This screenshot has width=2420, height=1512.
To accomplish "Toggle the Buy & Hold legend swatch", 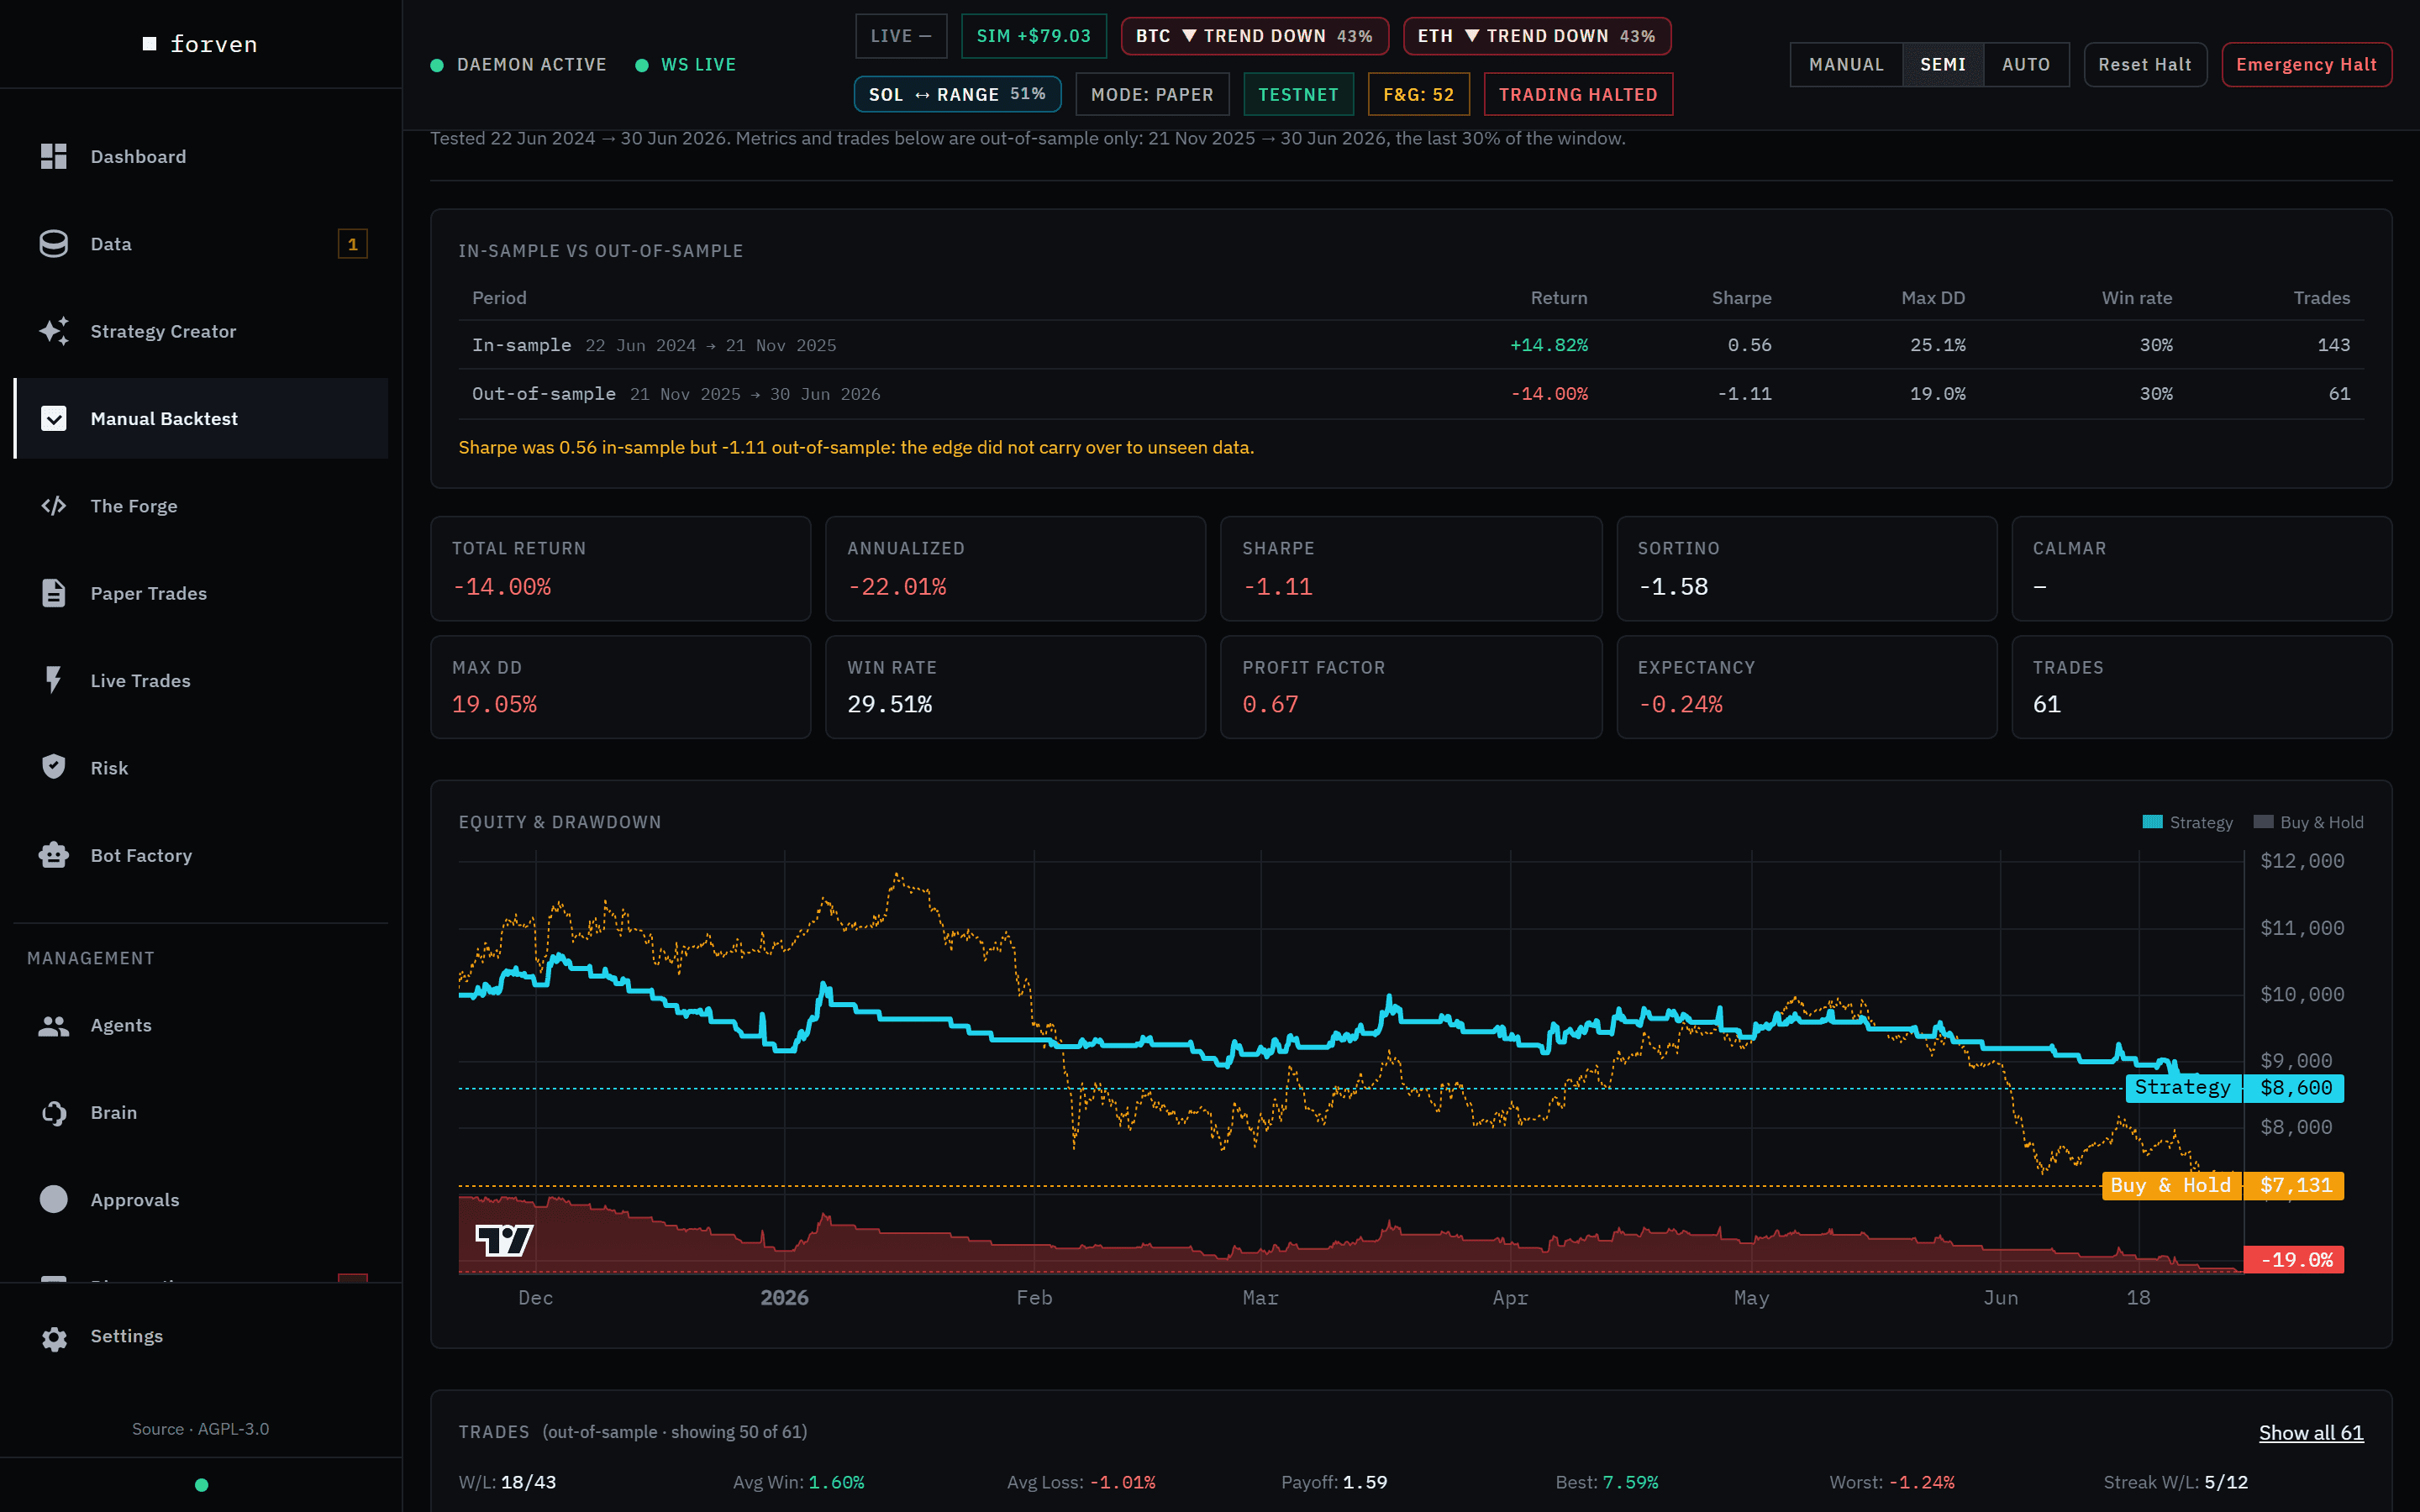I will 2263,822.
